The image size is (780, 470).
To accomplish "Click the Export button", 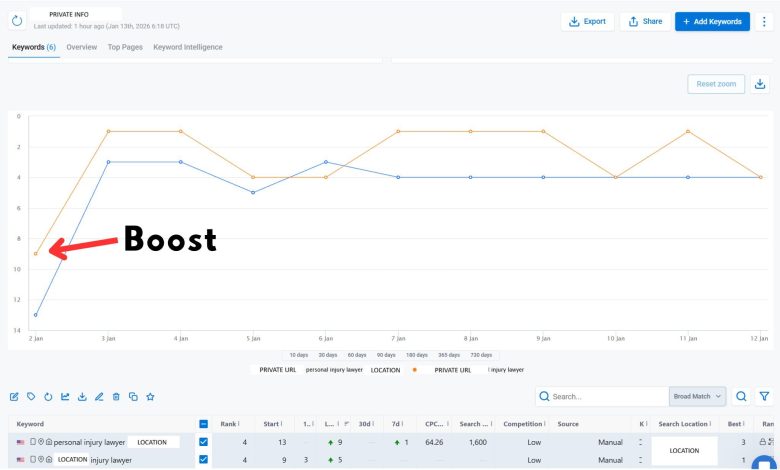I will (587, 21).
